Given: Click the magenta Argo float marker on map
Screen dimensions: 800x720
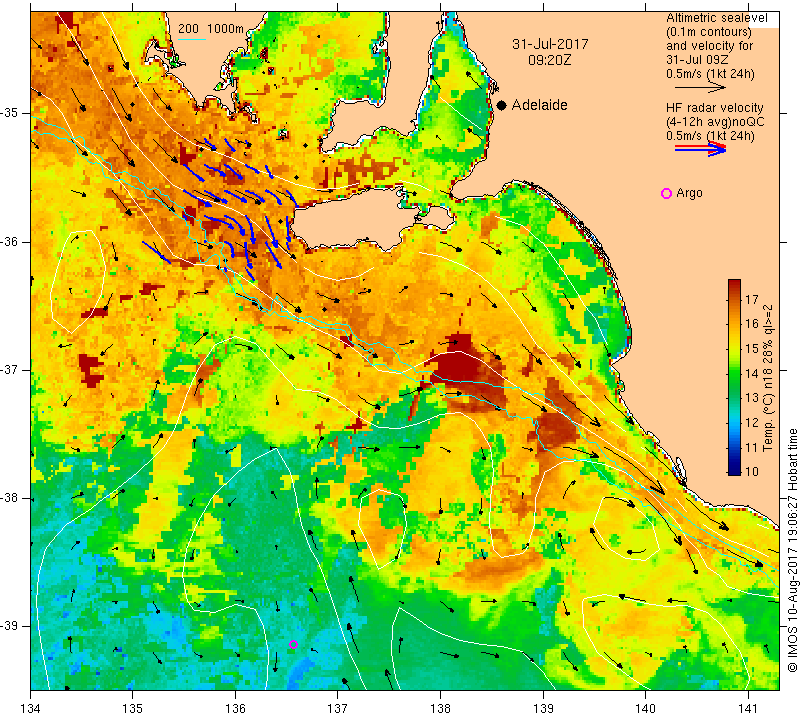Looking at the screenshot, I should coord(293,644).
